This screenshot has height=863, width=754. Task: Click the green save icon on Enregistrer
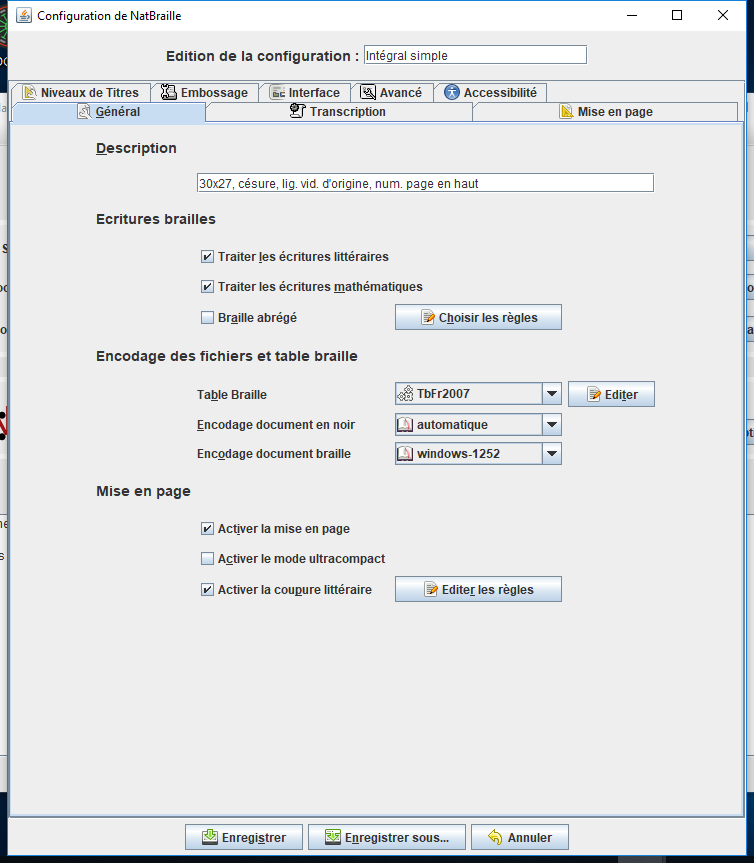pyautogui.click(x=210, y=837)
